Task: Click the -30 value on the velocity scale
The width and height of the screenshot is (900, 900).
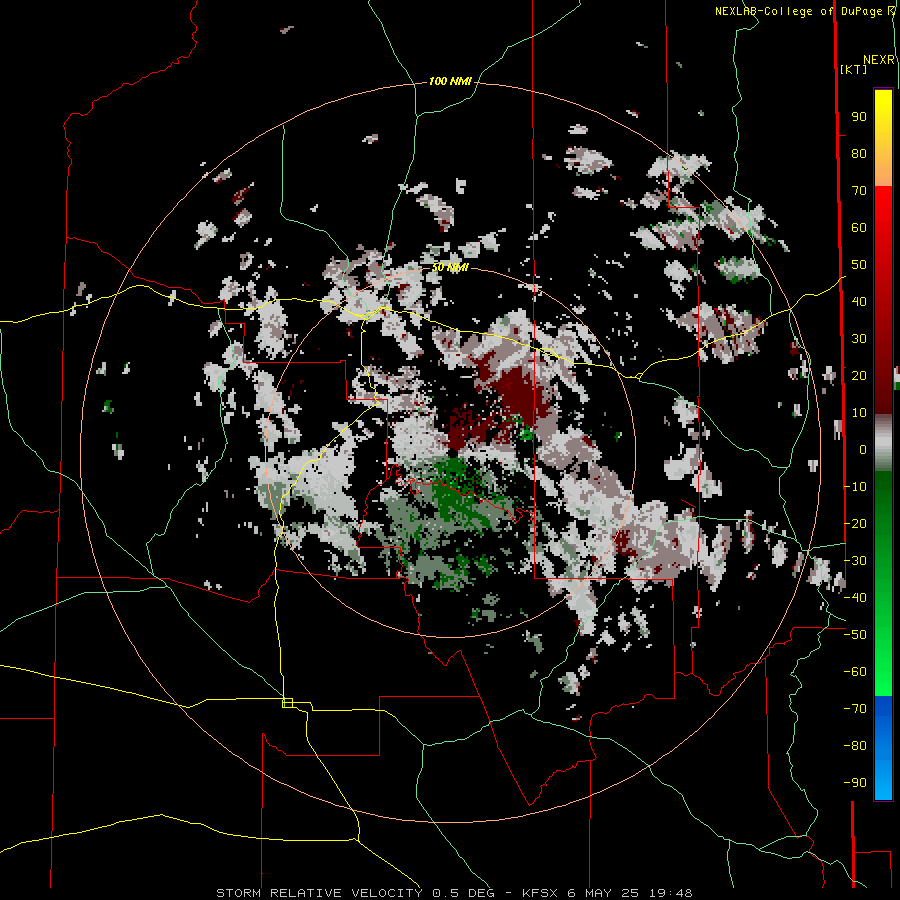Action: [855, 561]
